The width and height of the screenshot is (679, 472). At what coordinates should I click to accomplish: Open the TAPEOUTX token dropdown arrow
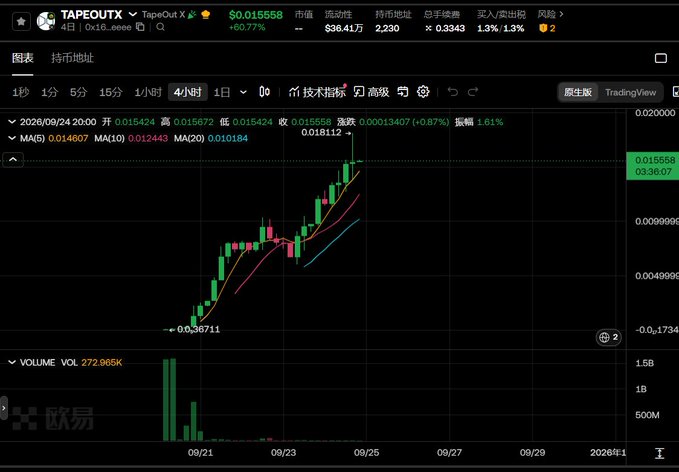[x=133, y=14]
